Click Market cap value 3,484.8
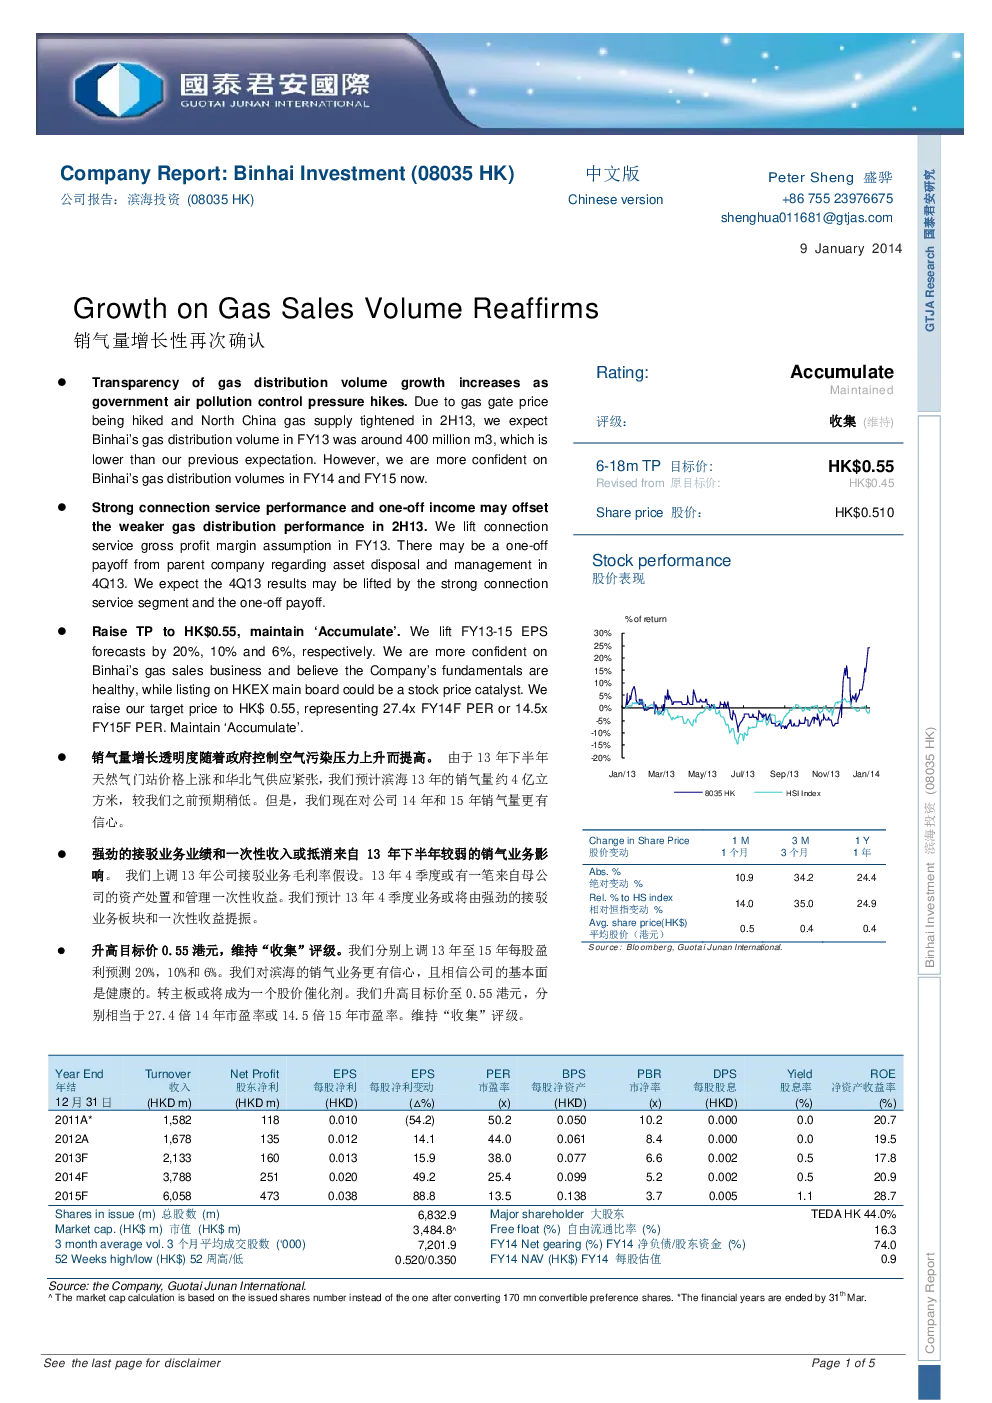 click(x=435, y=1231)
